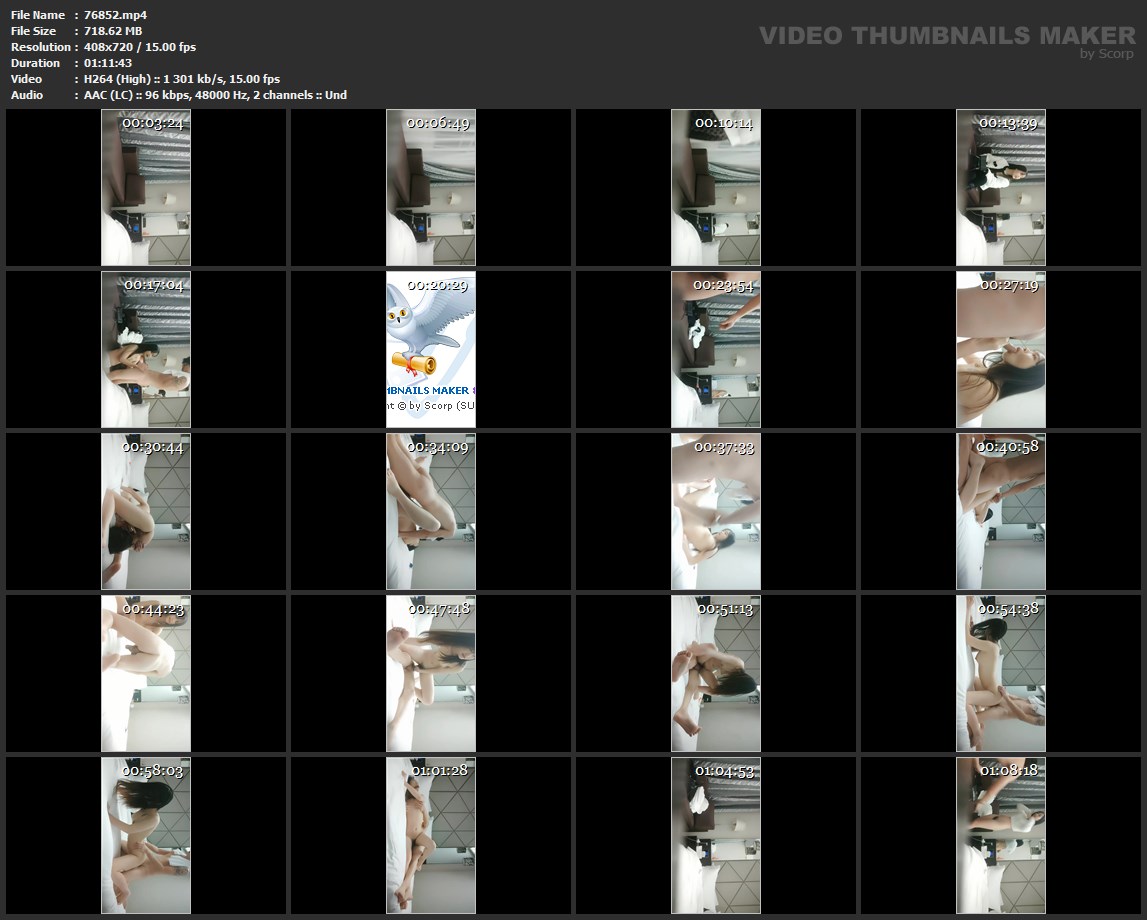Click the 00:03:24 timestamp label
The height and width of the screenshot is (920, 1147).
tap(153, 123)
